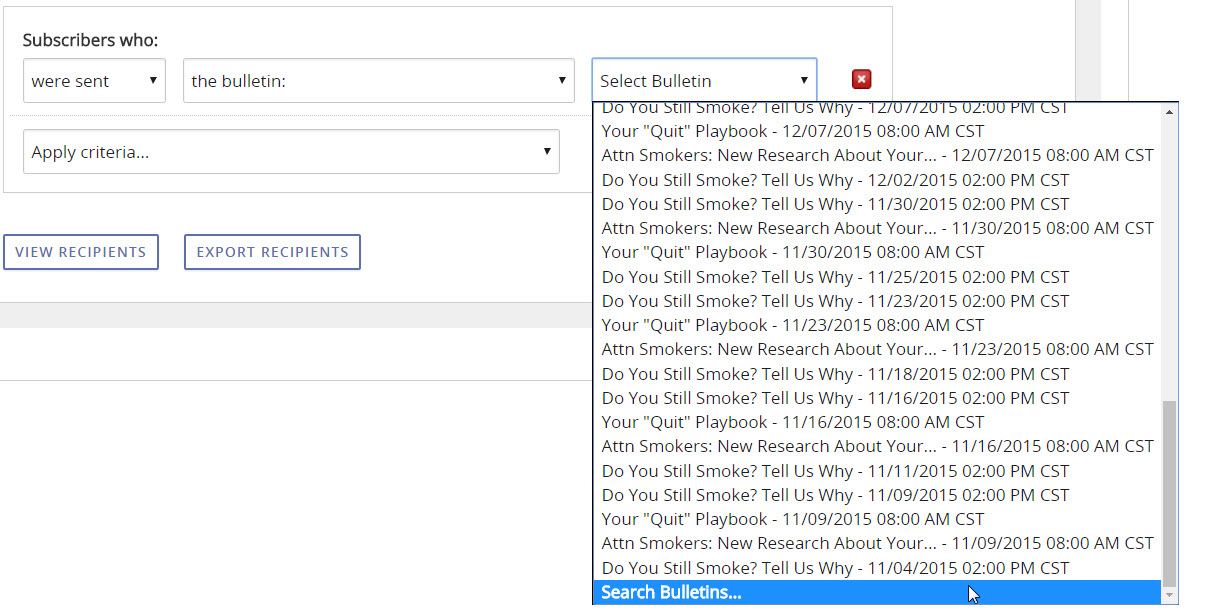Pick "Do You Still Smoke" dated 12/02/2015
1217x614 pixels.
[x=834, y=180]
